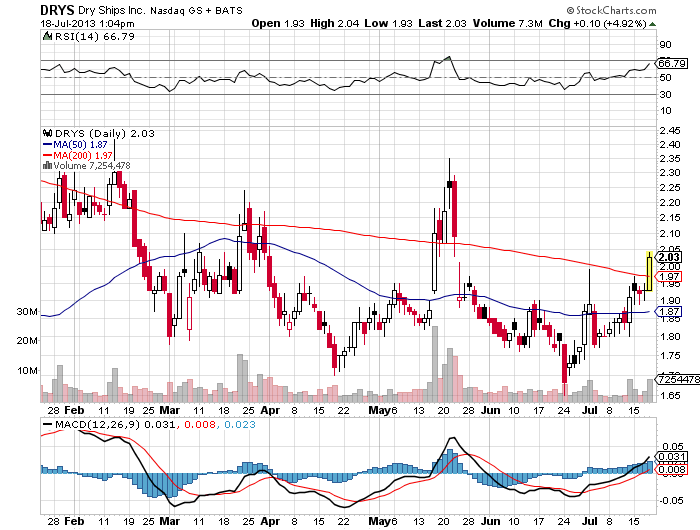The image size is (700, 530).
Task: Click the Jul label on the price chart date axis
Action: point(590,410)
